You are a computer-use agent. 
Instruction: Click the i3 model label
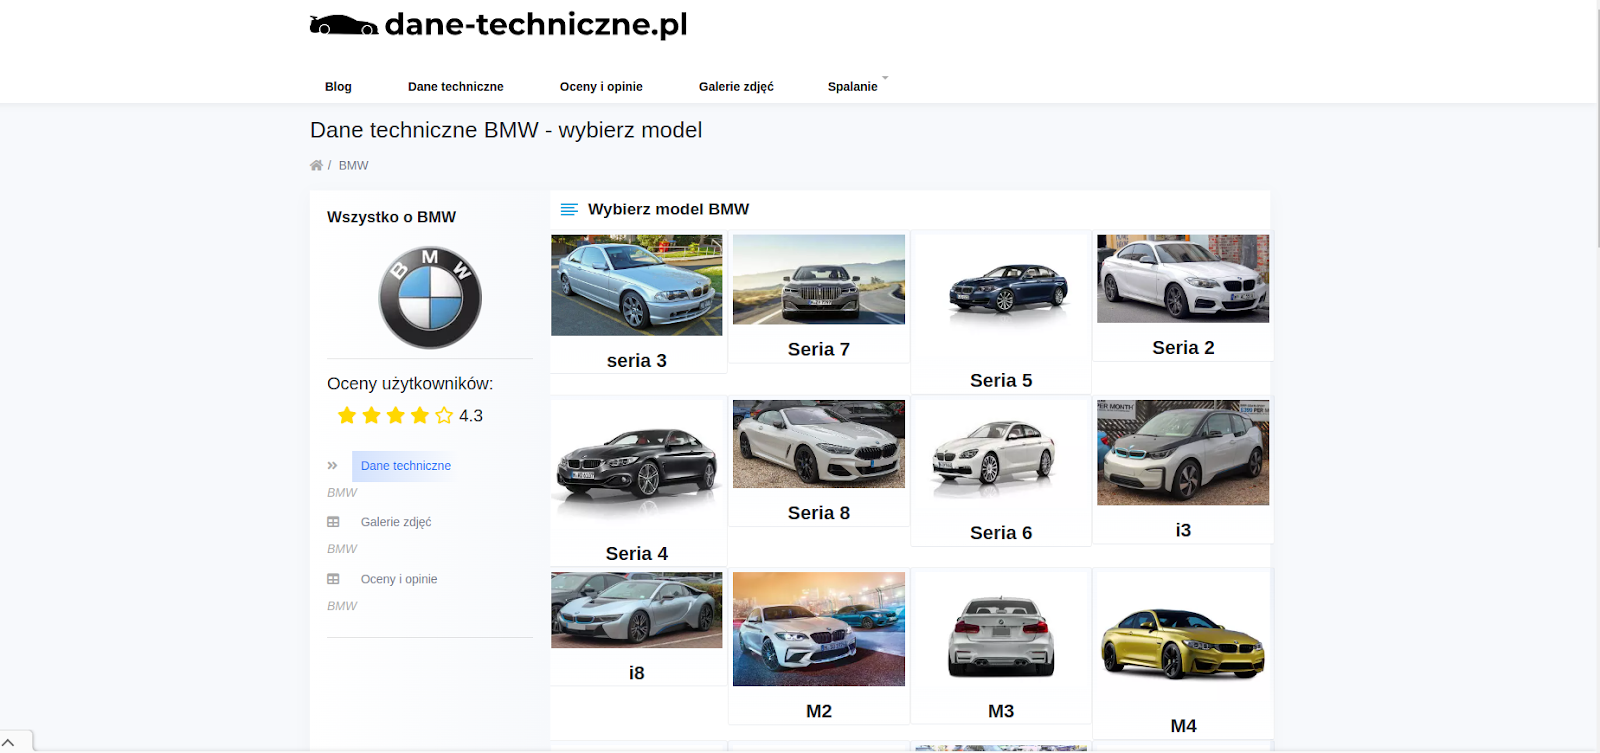[1183, 531]
